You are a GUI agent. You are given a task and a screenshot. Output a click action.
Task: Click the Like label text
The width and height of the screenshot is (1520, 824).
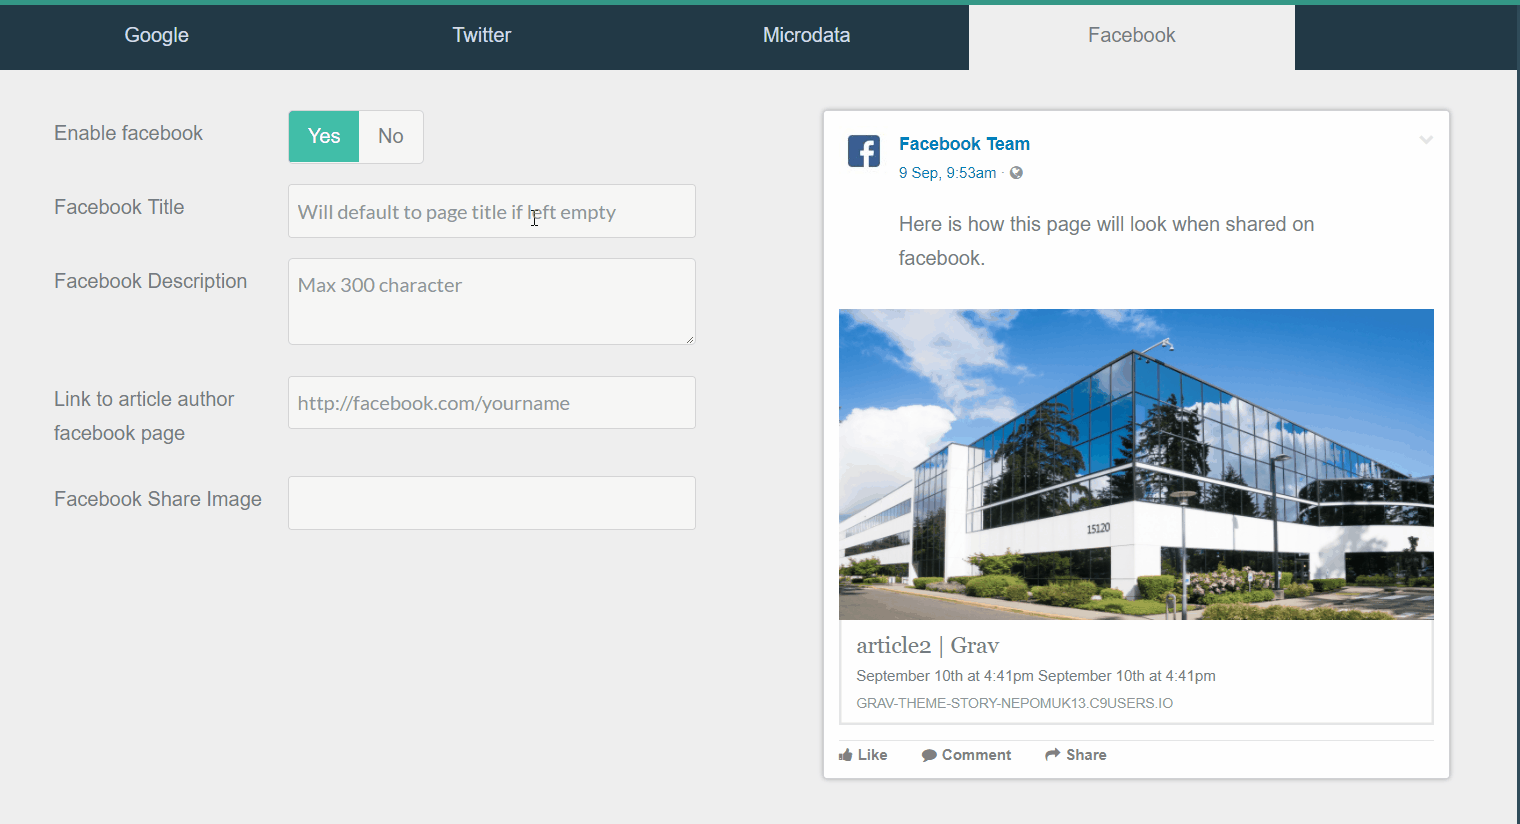[872, 755]
